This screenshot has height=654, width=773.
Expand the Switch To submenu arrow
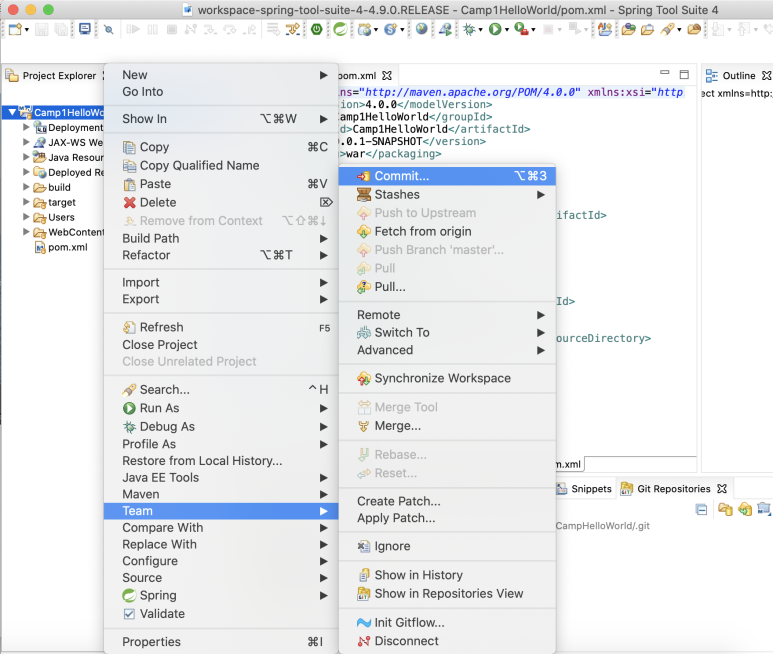(541, 333)
